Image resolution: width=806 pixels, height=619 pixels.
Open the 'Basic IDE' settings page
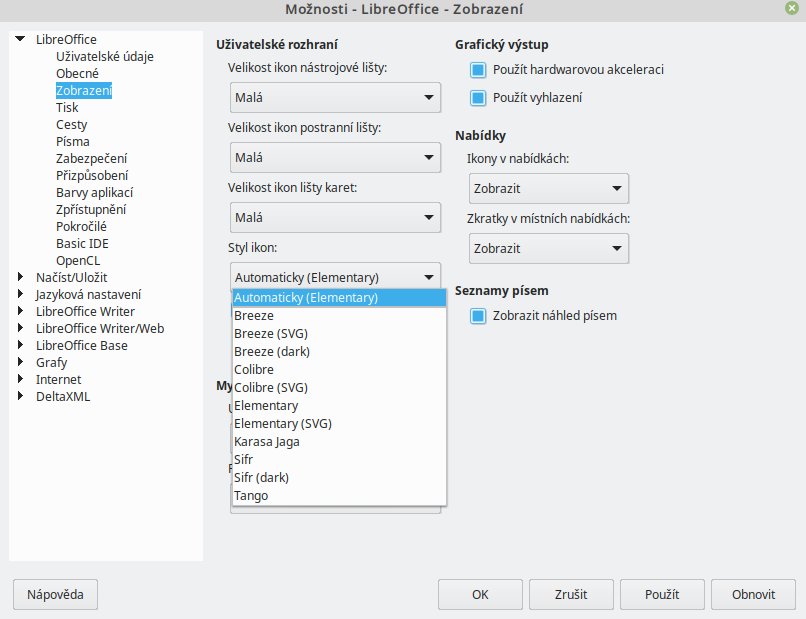tap(82, 243)
